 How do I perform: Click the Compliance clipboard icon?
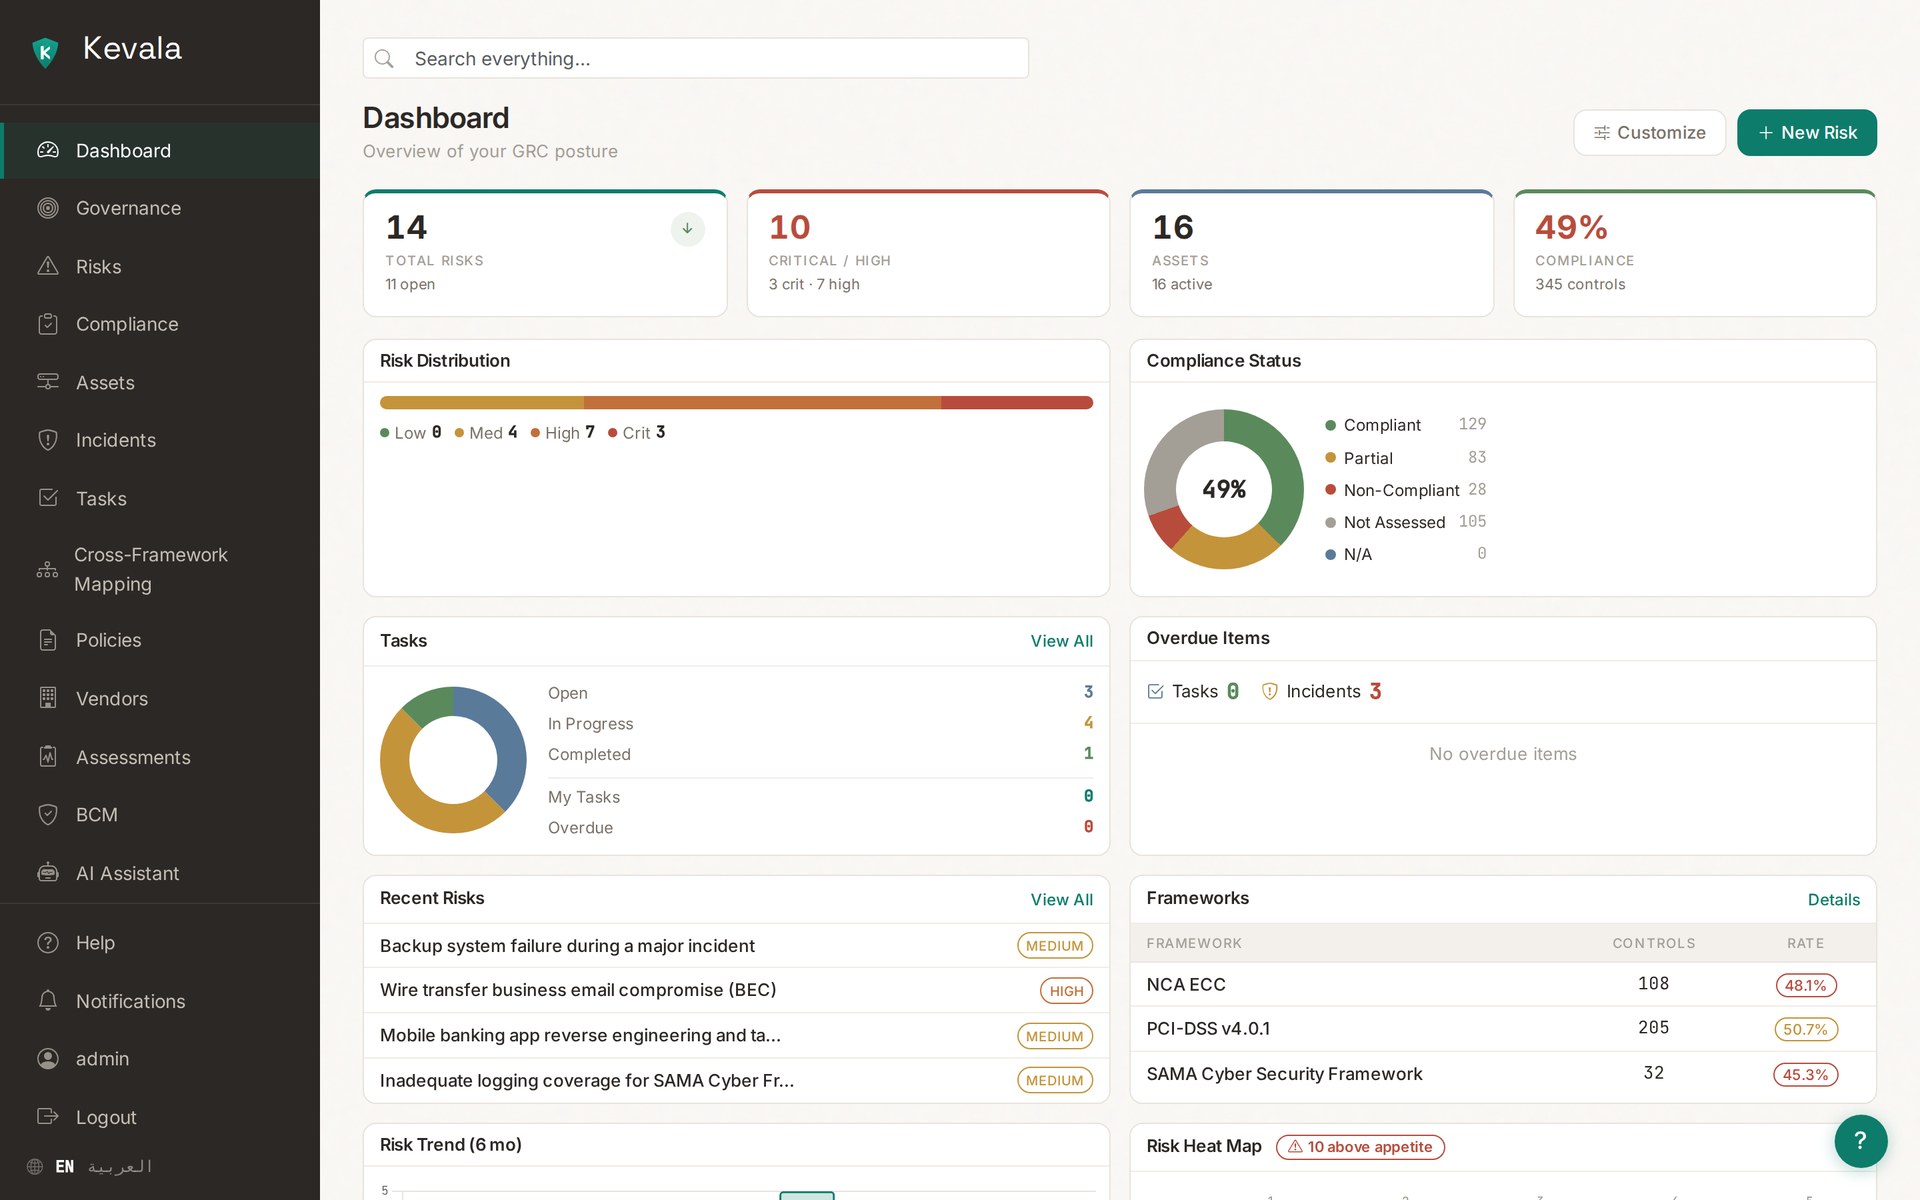48,324
